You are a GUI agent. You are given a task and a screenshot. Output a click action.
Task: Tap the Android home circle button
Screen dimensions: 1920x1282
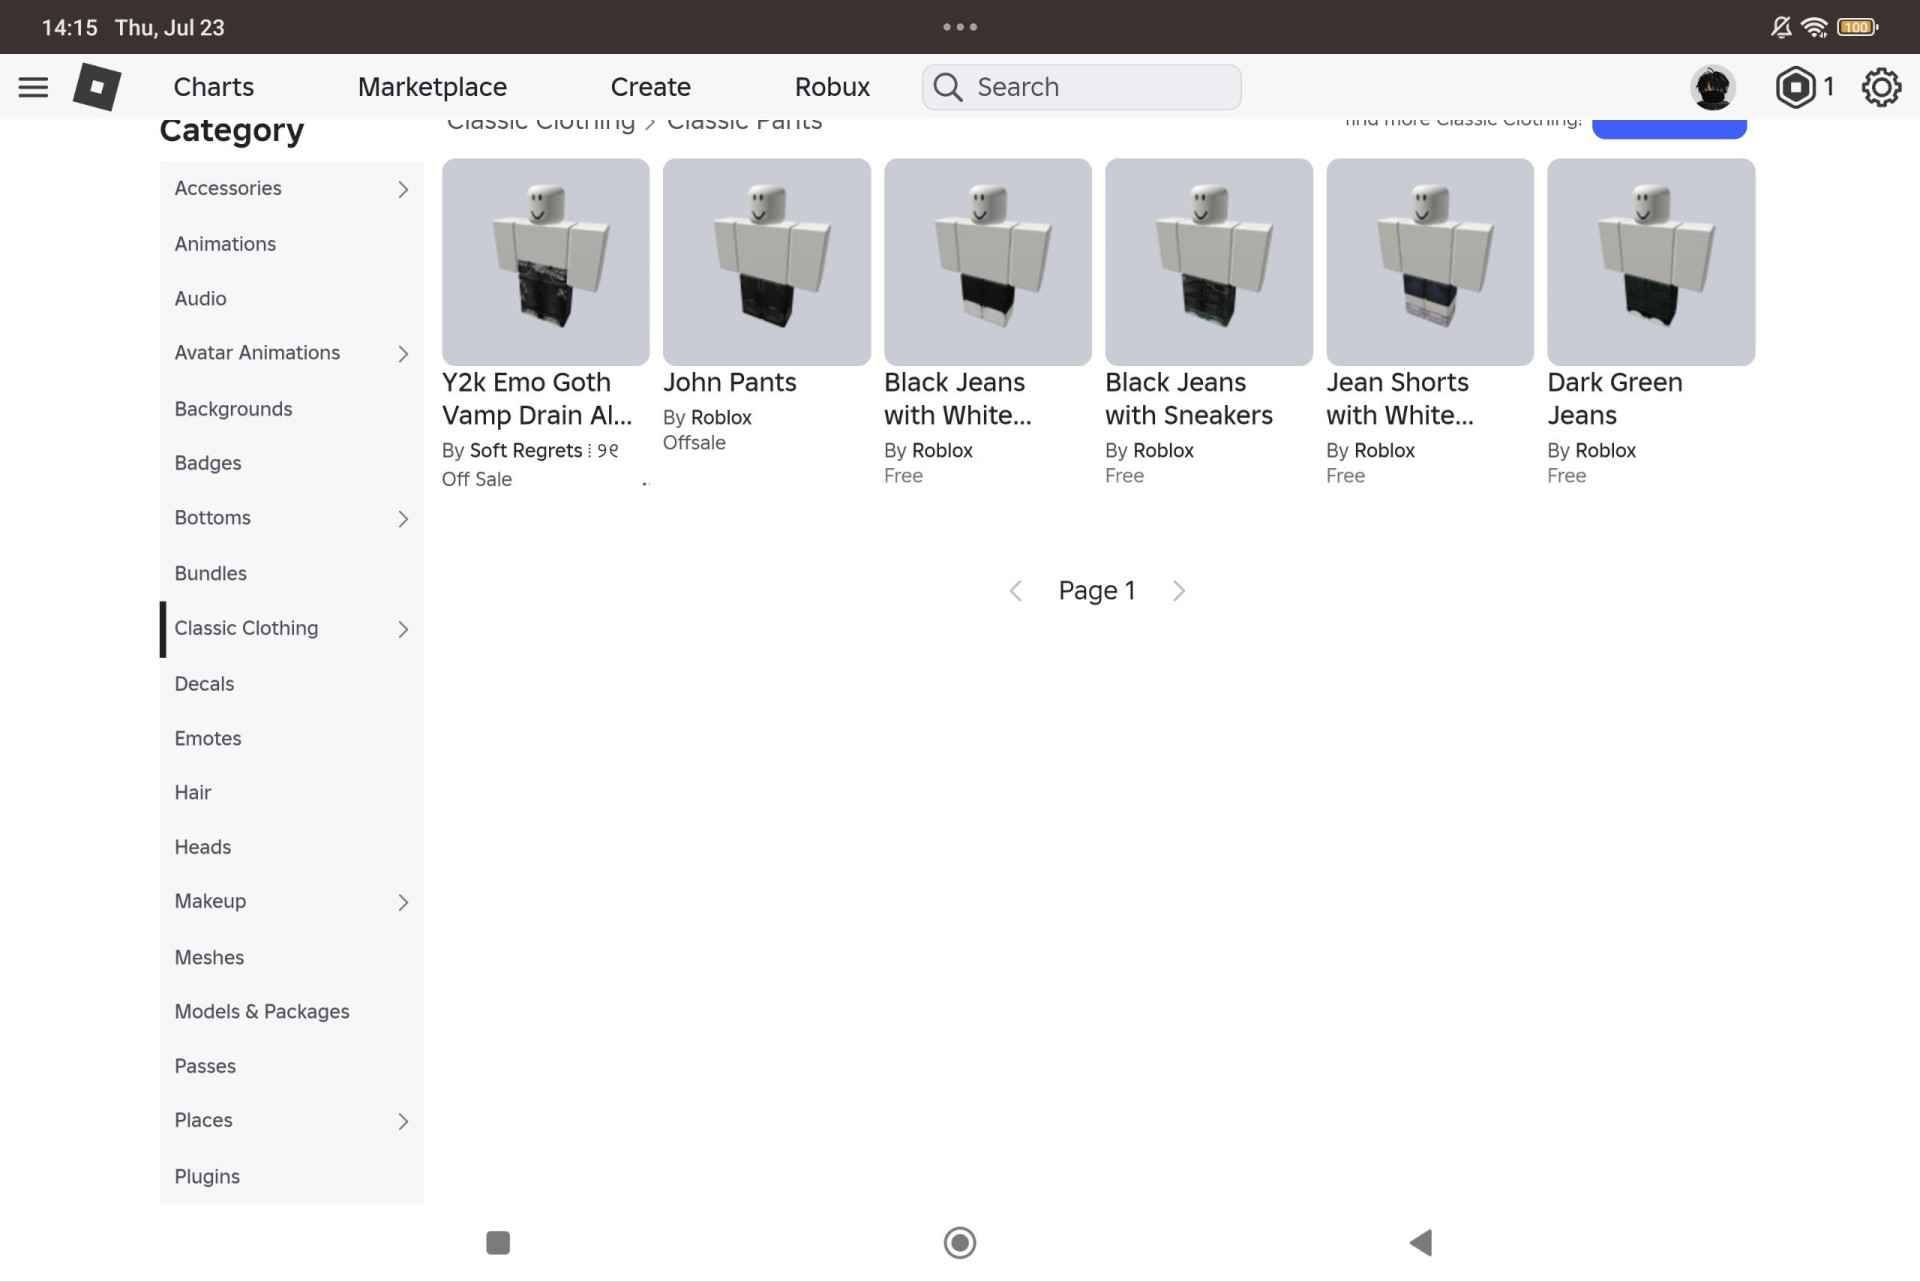[960, 1242]
